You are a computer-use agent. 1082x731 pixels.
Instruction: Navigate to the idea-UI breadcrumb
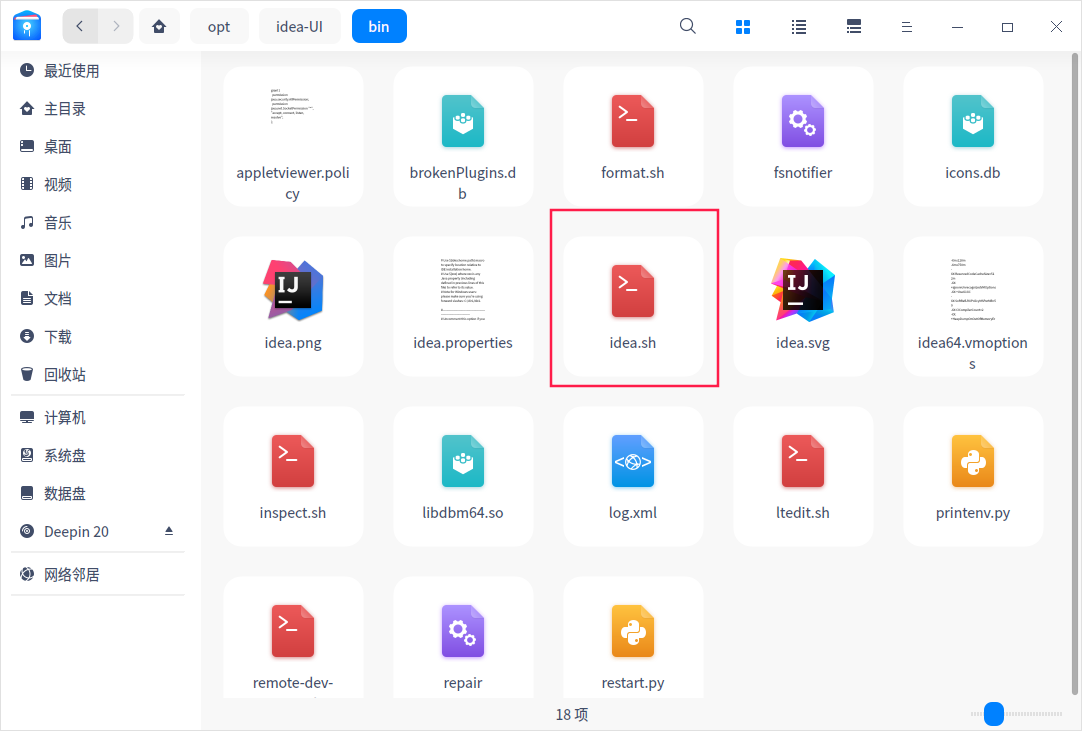point(299,26)
